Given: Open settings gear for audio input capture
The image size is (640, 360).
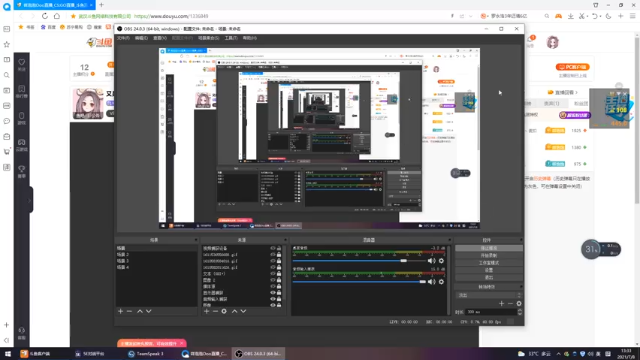Looking at the screenshot, I should click(x=441, y=282).
